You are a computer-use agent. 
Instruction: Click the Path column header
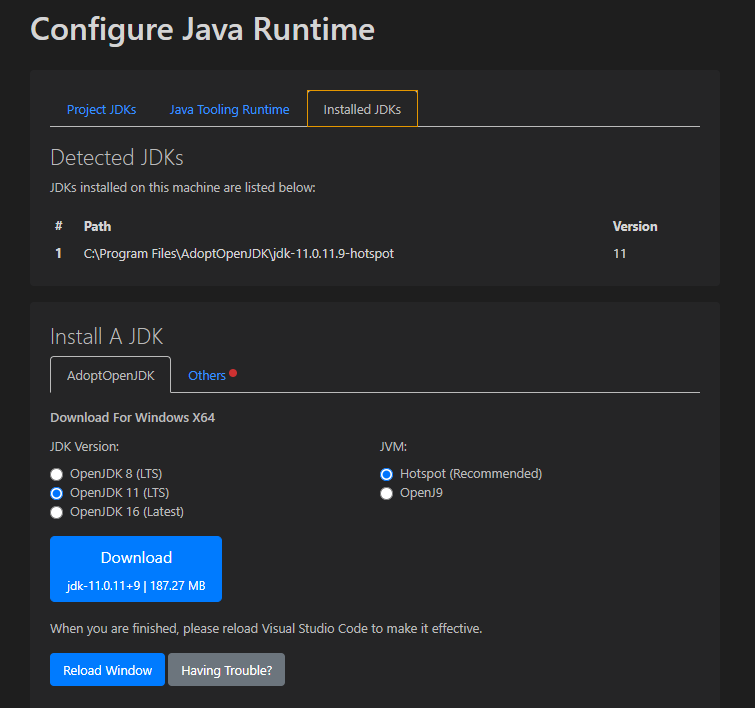(x=97, y=226)
